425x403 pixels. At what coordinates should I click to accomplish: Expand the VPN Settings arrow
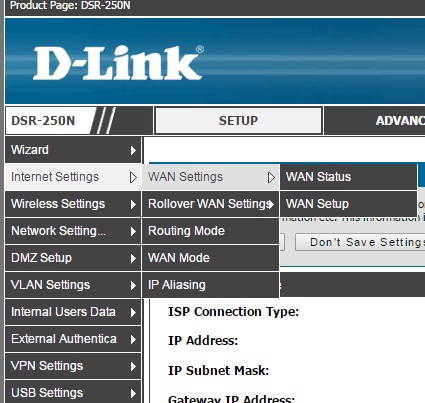(133, 366)
